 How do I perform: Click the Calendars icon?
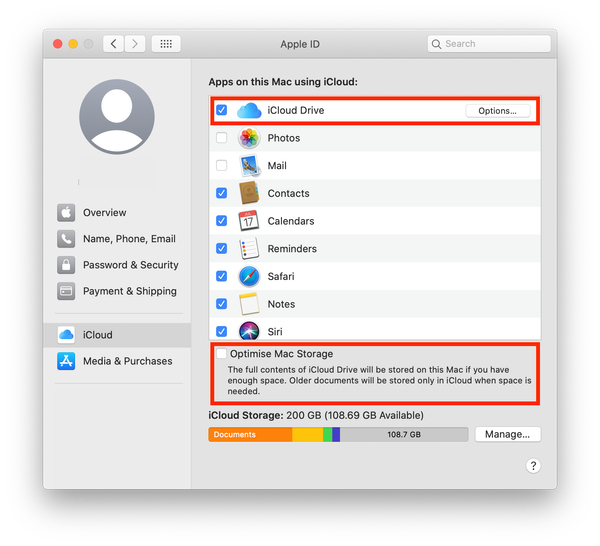(x=249, y=221)
